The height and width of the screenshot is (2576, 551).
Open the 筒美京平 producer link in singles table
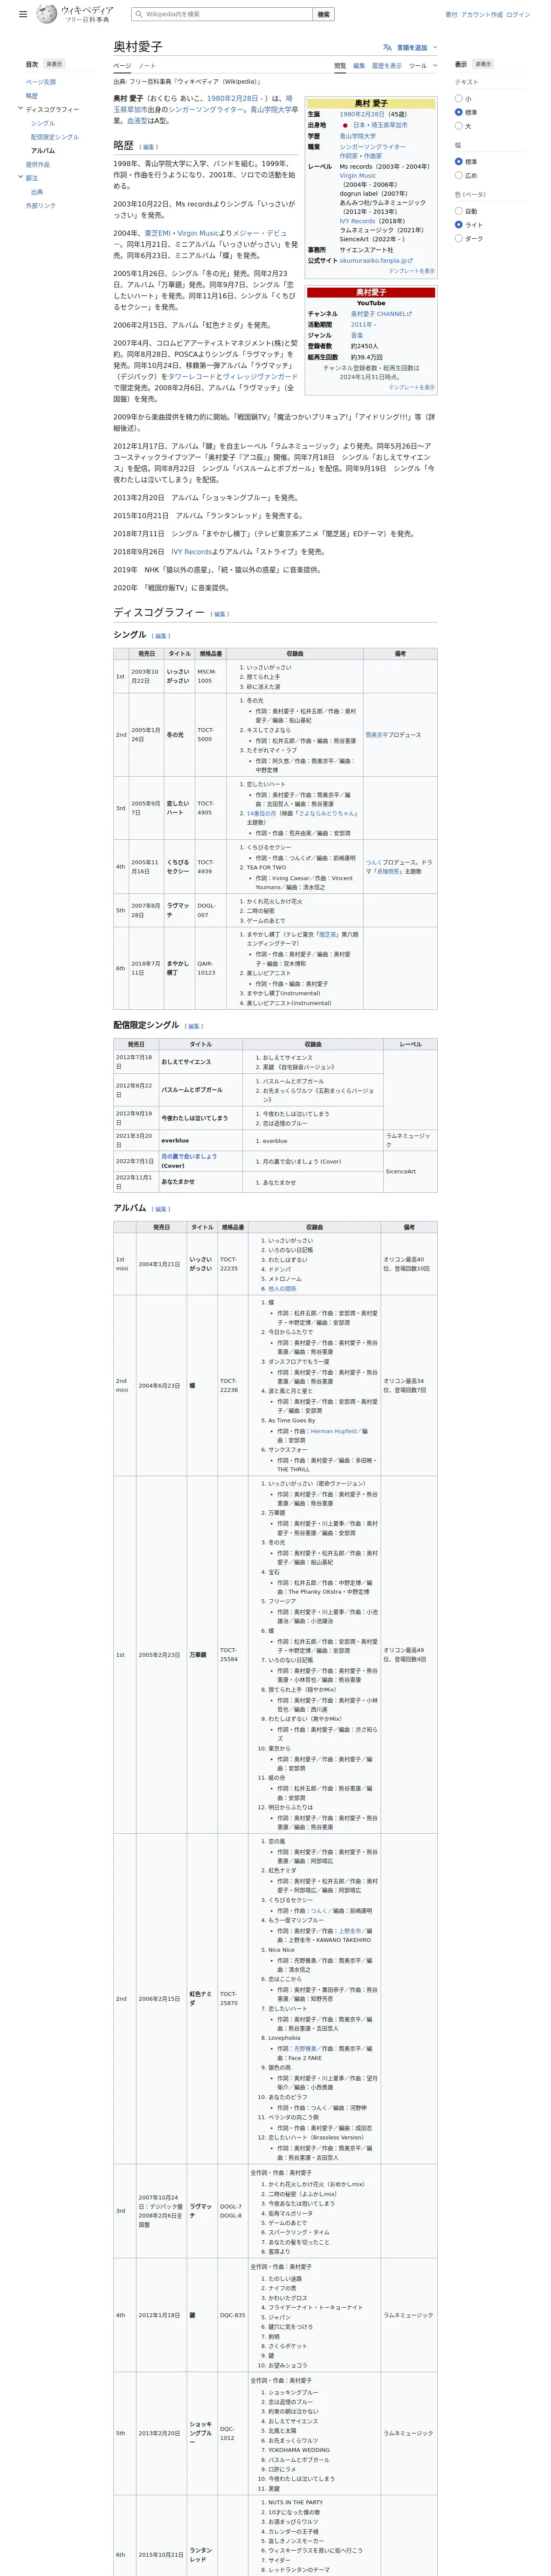377,735
